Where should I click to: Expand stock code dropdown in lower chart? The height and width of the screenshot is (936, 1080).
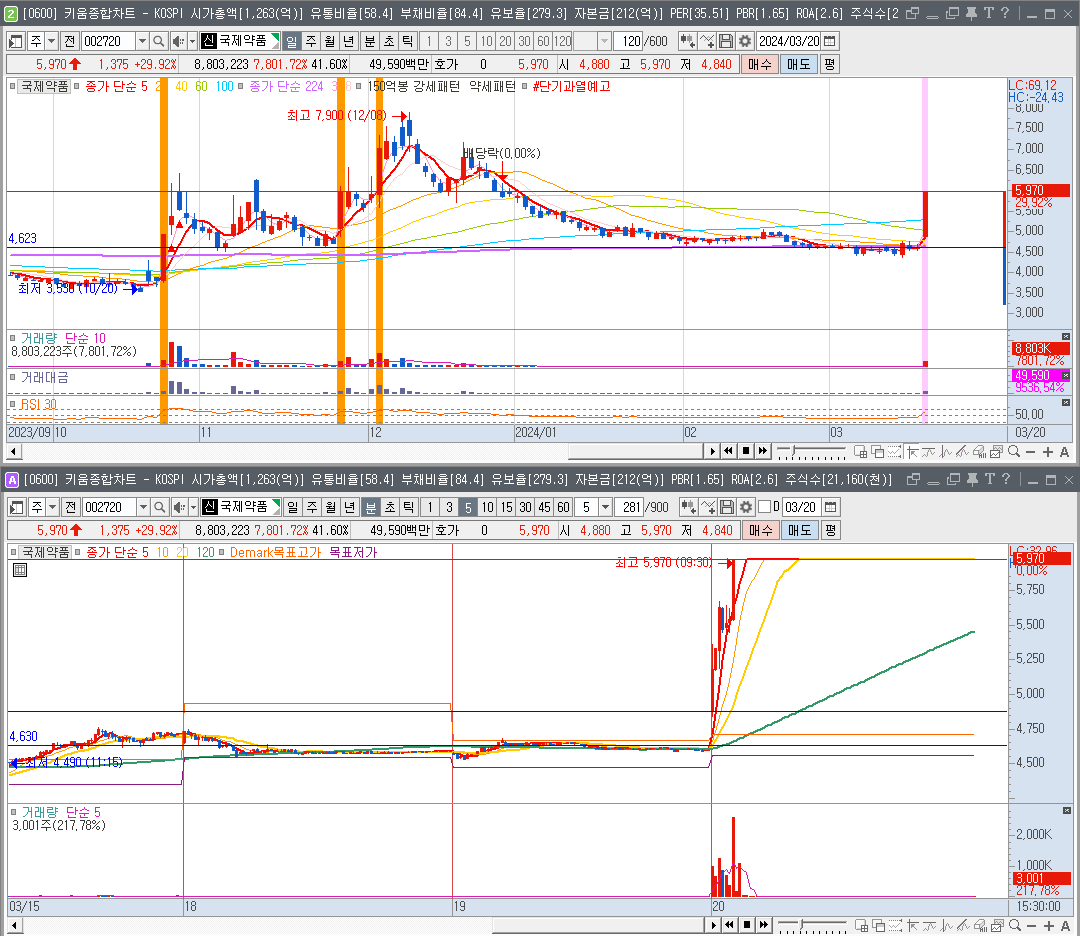(143, 508)
